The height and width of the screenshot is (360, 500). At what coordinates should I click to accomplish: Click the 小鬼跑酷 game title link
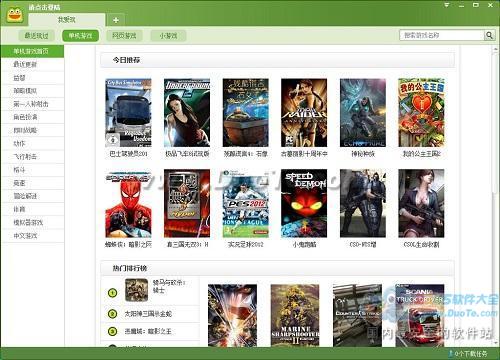(x=304, y=244)
